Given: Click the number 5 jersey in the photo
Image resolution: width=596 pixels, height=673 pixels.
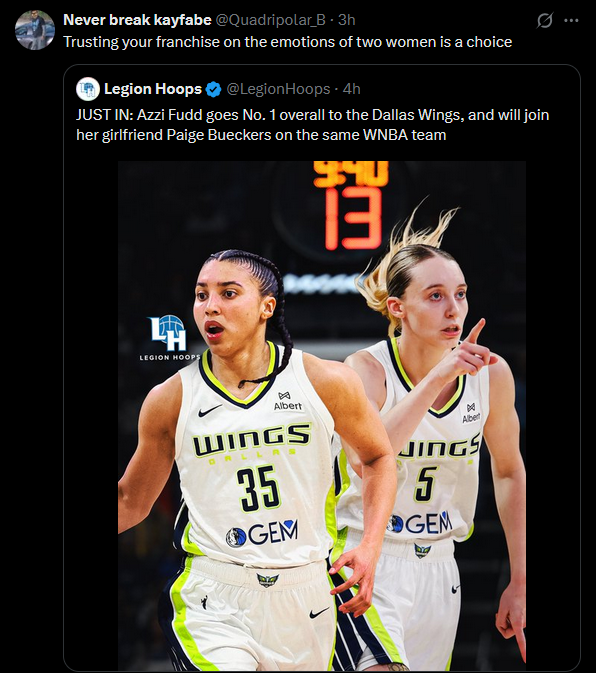Looking at the screenshot, I should pyautogui.click(x=426, y=484).
